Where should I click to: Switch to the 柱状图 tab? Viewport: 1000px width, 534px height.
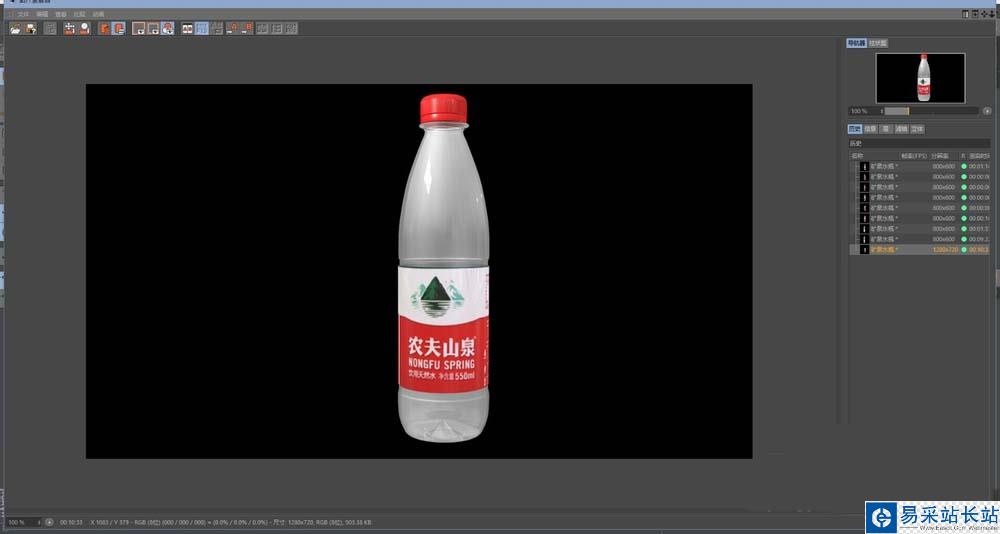(x=878, y=43)
